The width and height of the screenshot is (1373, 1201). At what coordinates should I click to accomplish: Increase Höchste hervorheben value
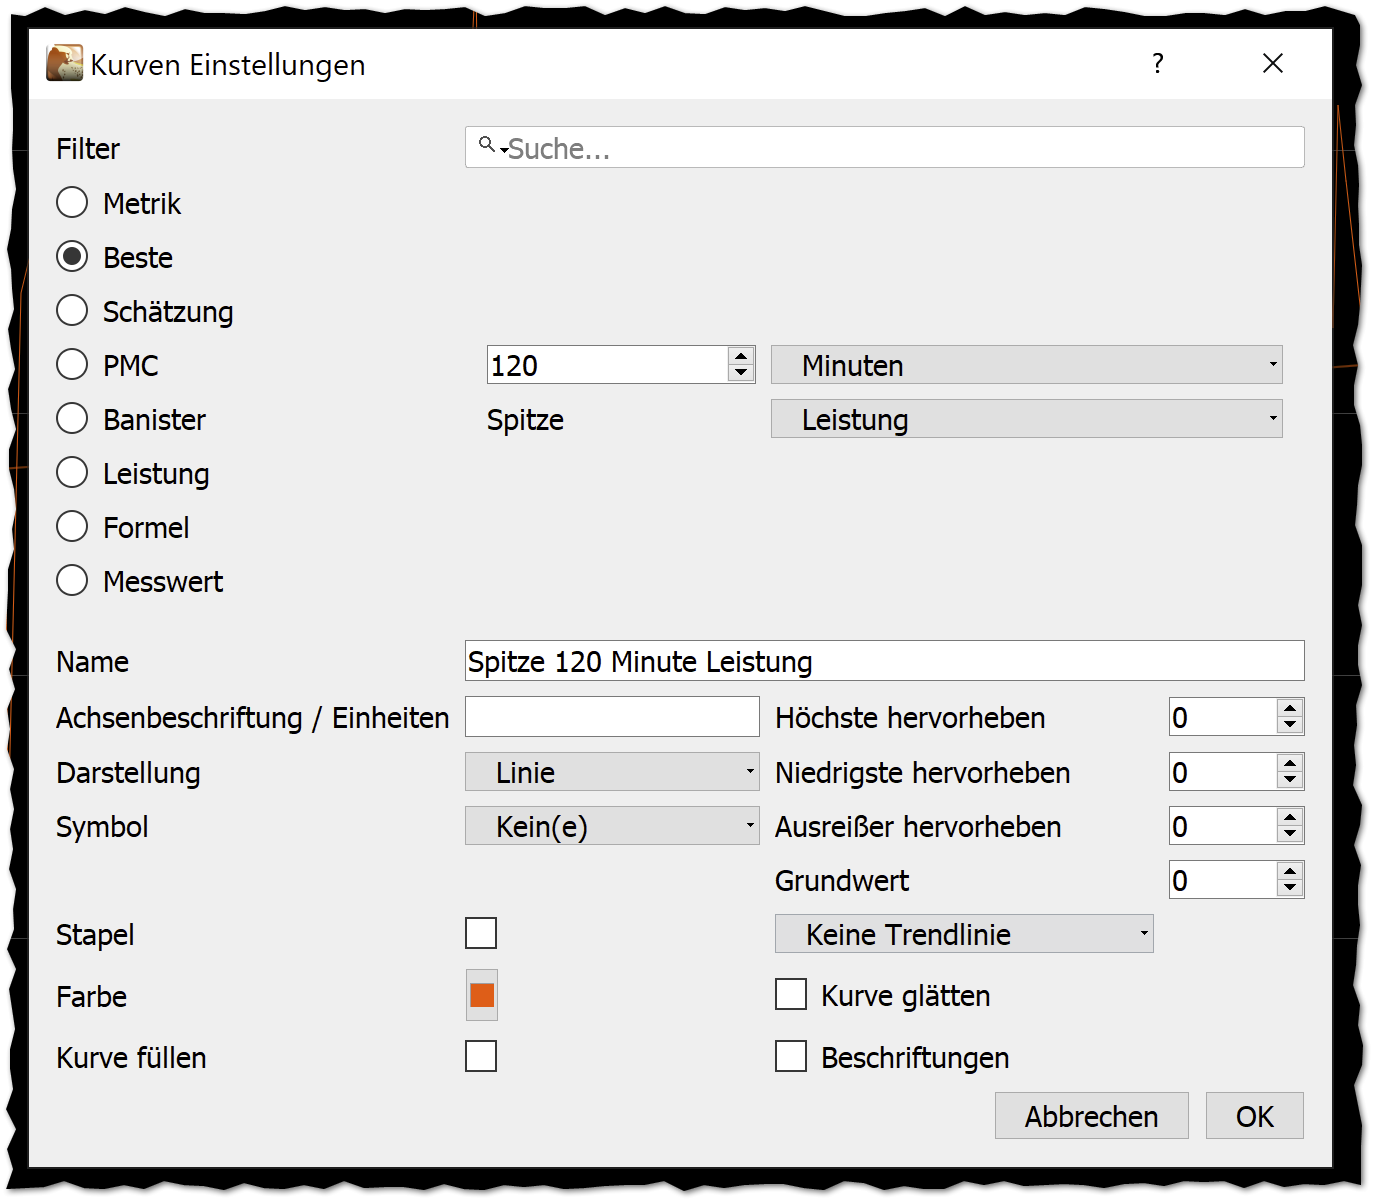[1290, 708]
